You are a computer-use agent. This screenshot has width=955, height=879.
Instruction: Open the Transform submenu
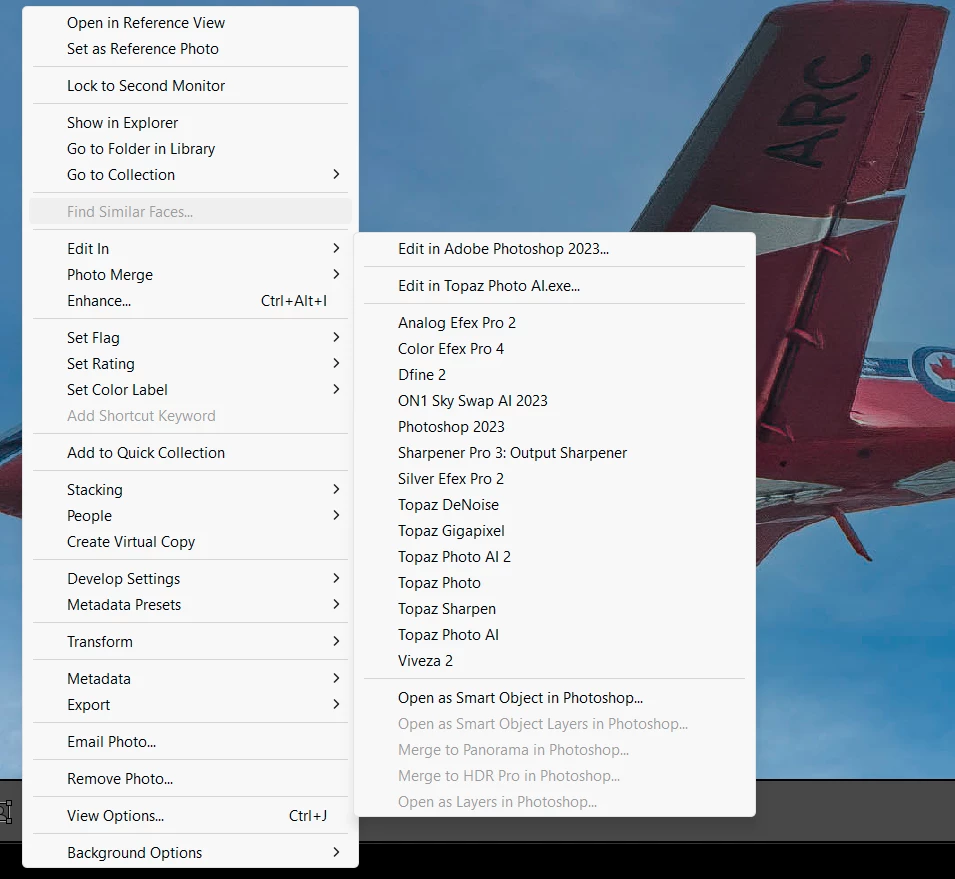(x=190, y=641)
